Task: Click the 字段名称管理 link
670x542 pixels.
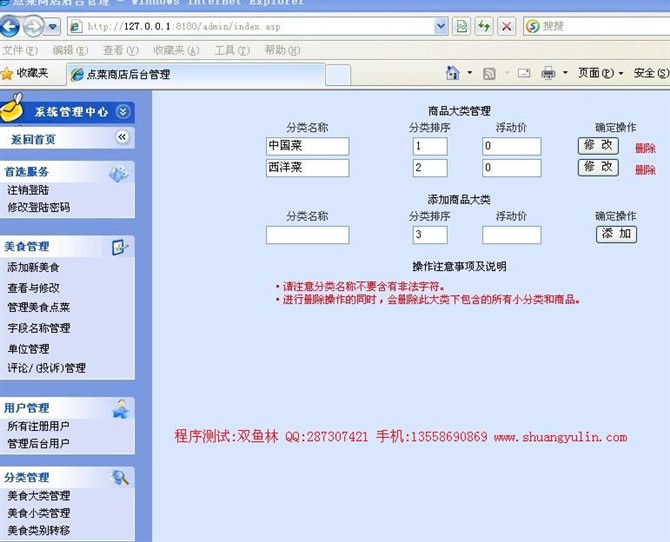Action: tap(39, 328)
